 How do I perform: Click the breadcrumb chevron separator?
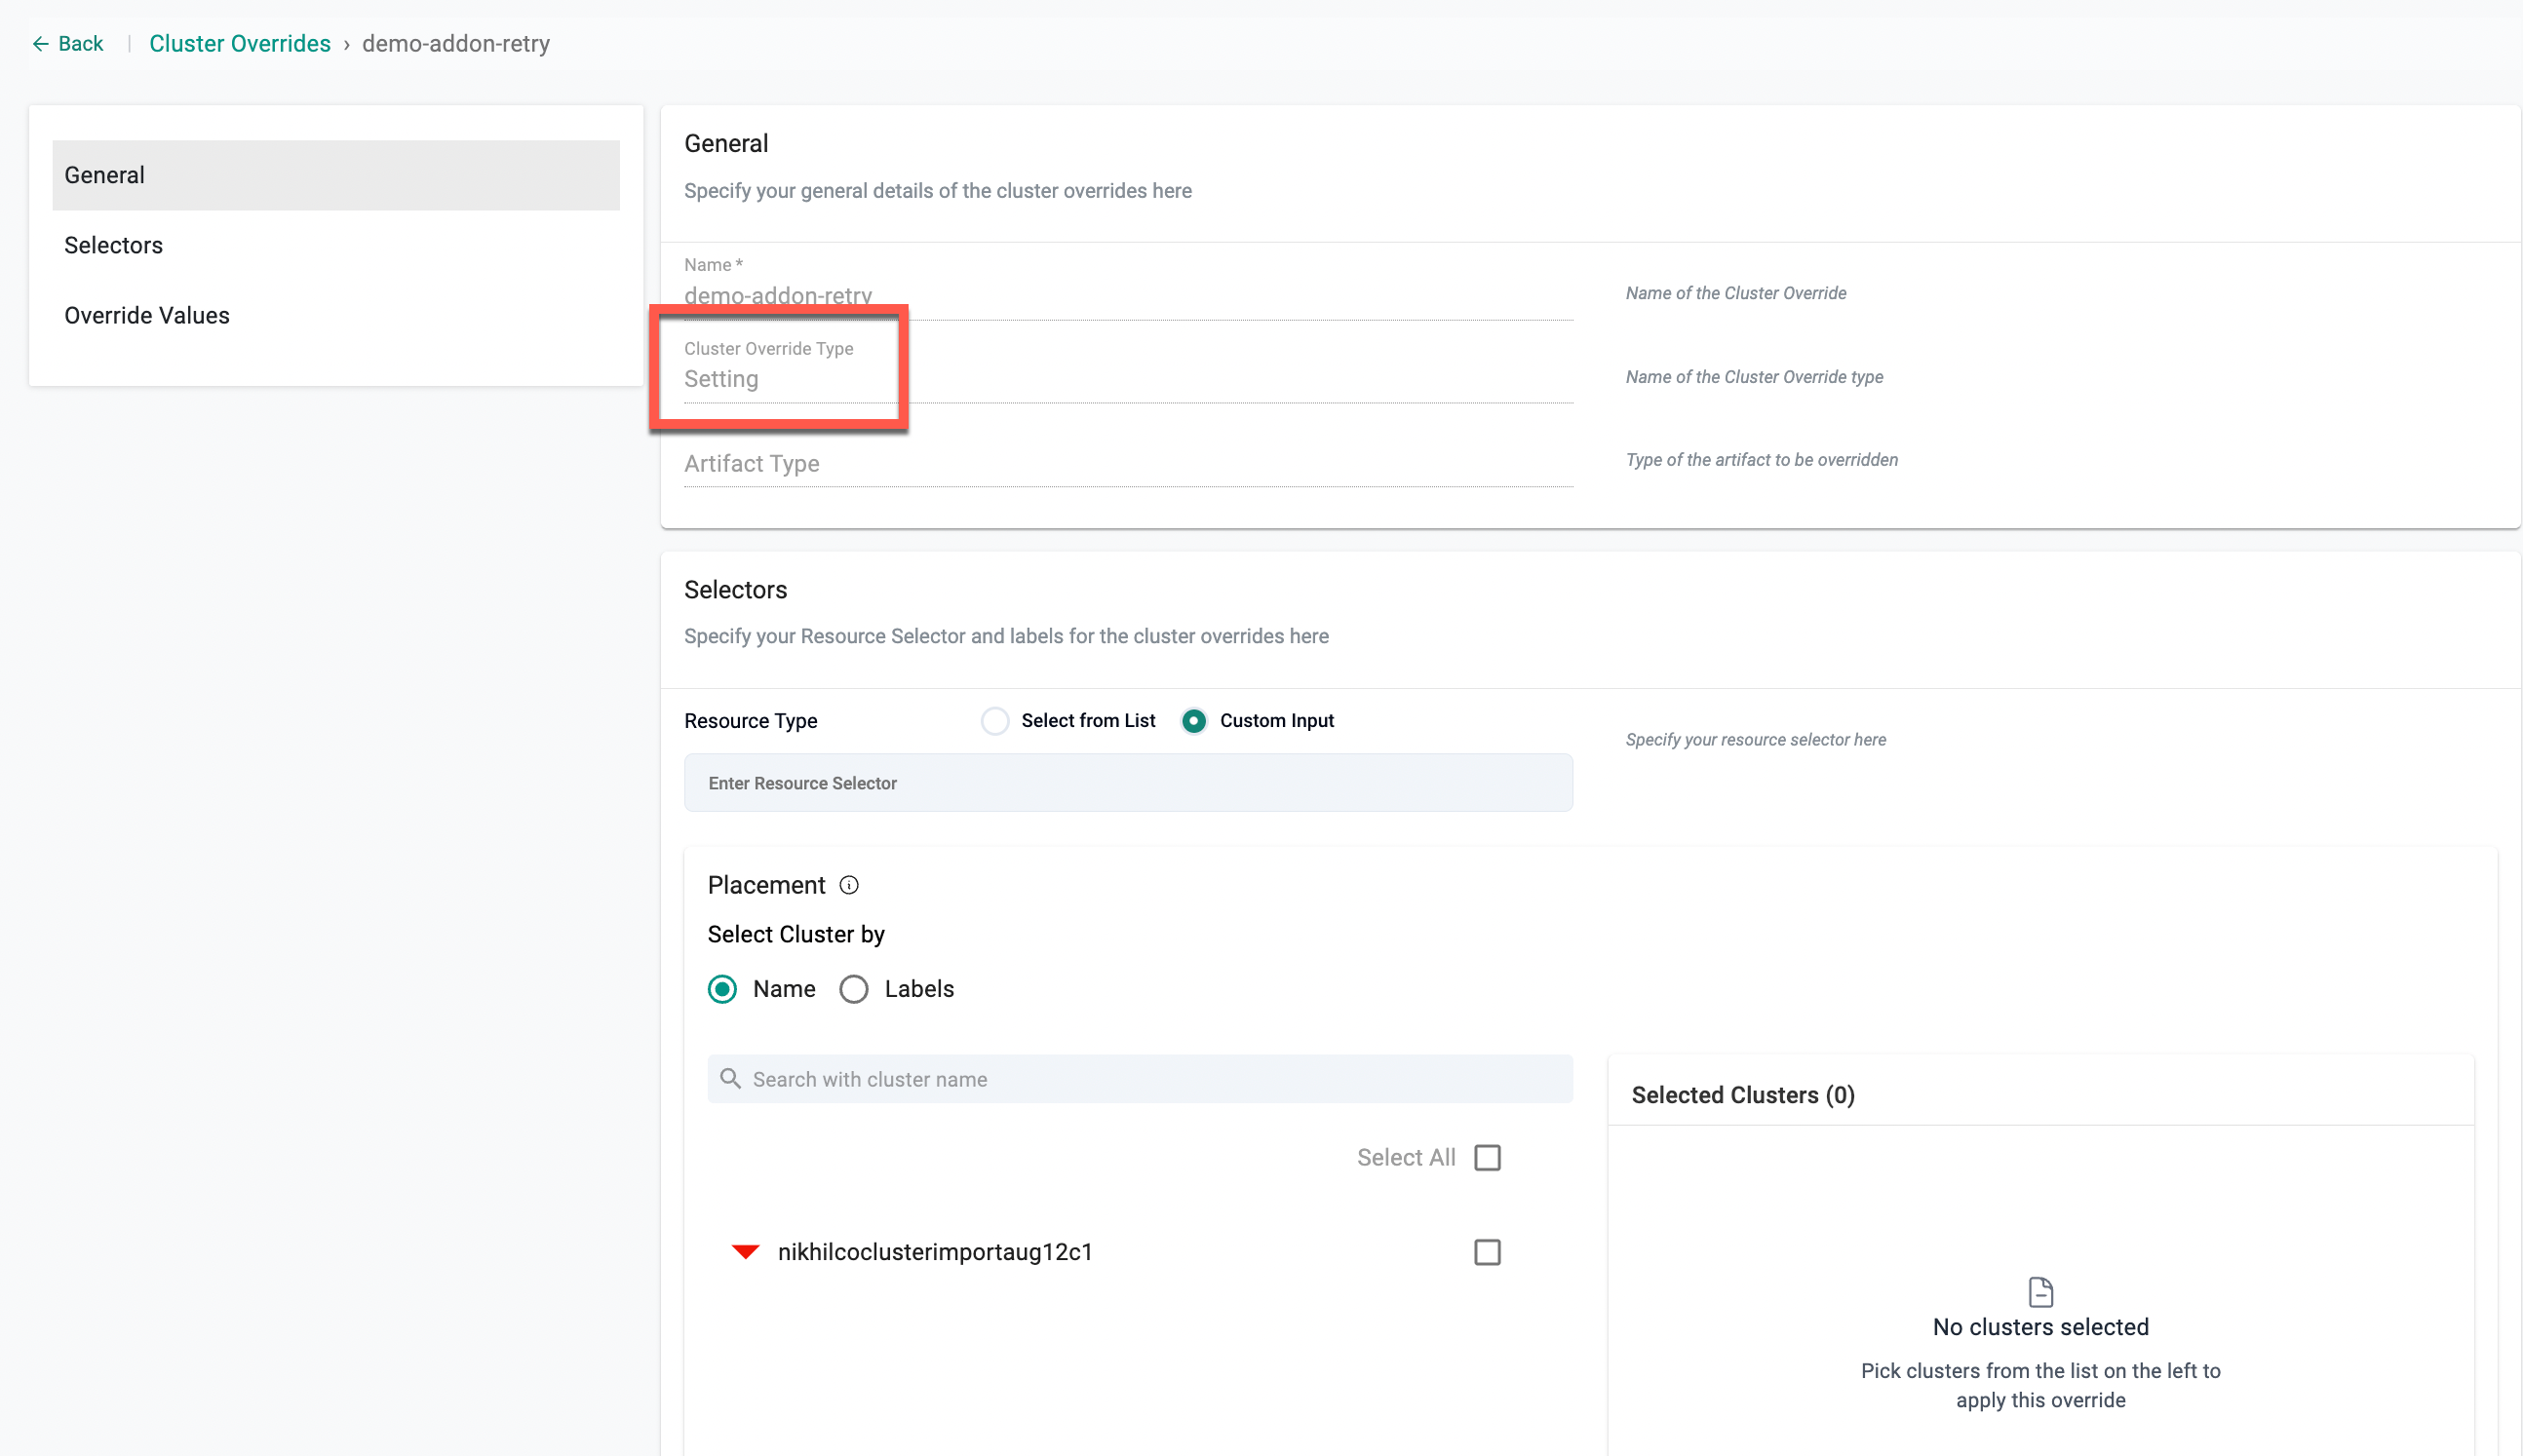pyautogui.click(x=347, y=45)
